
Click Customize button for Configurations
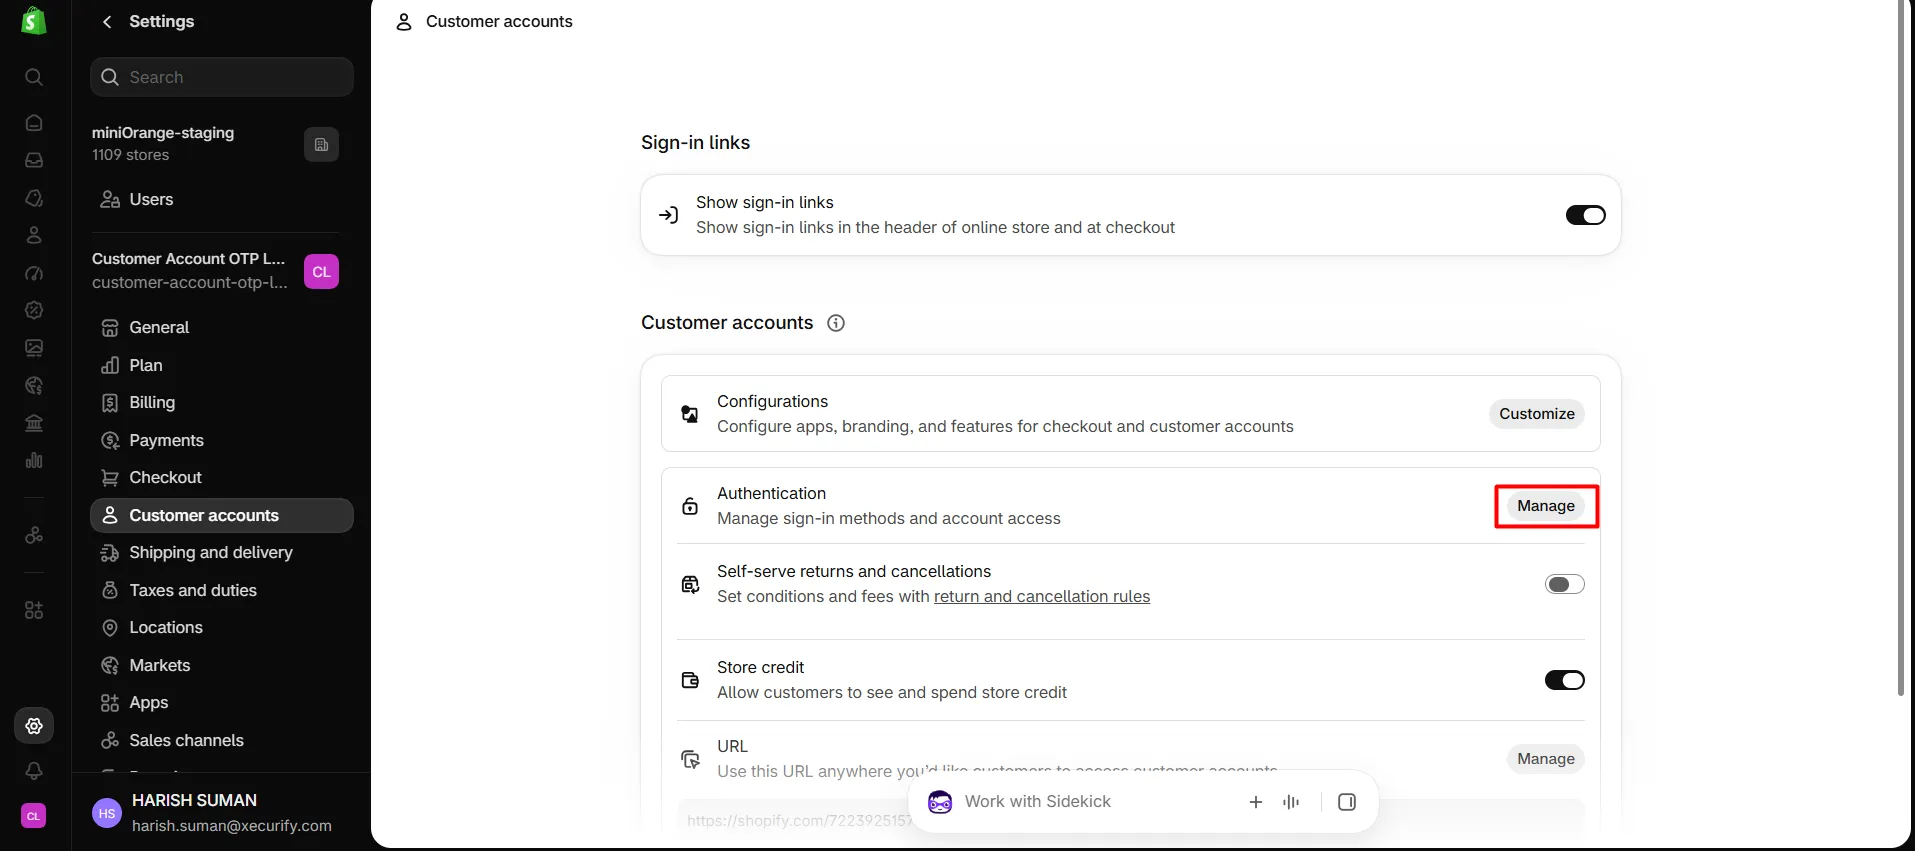pos(1536,414)
